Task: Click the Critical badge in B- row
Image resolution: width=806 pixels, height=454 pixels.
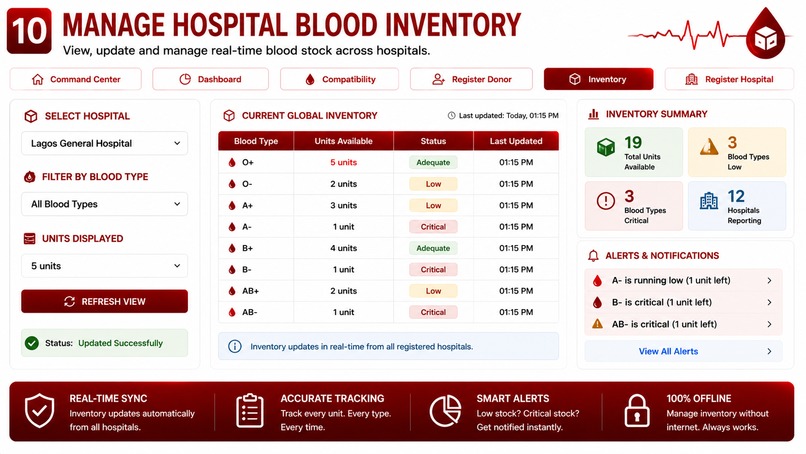Action: (x=433, y=269)
